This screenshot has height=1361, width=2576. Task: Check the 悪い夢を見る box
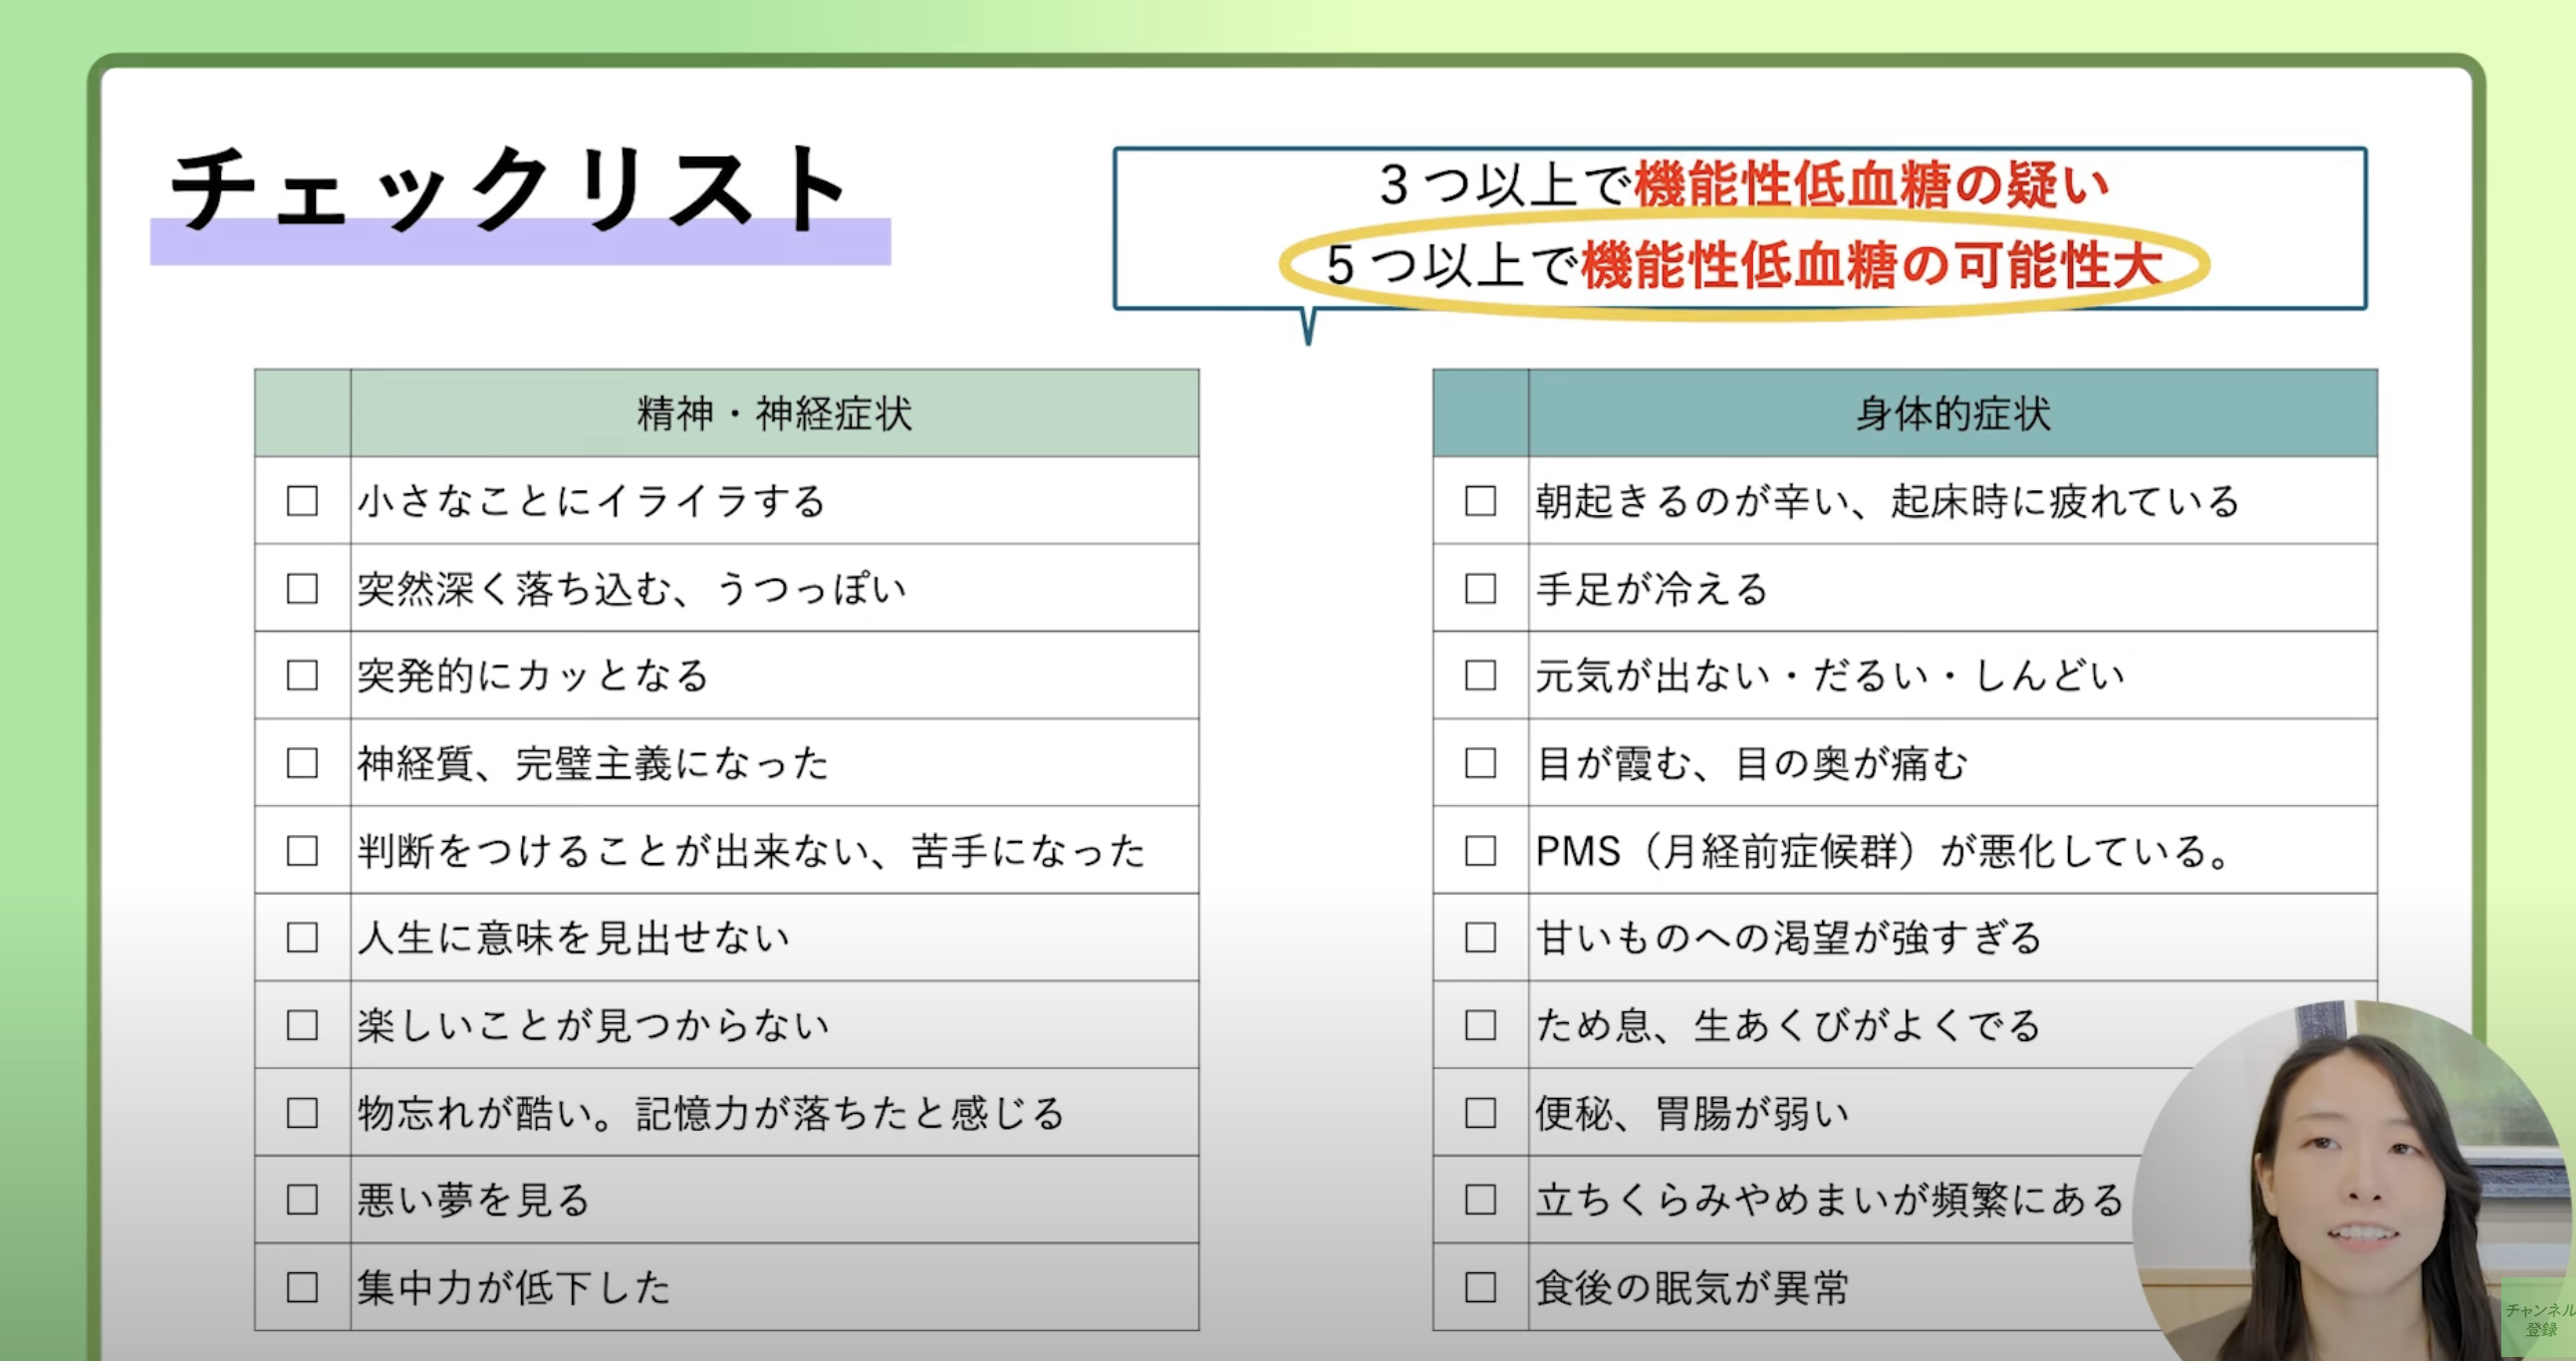302,1200
